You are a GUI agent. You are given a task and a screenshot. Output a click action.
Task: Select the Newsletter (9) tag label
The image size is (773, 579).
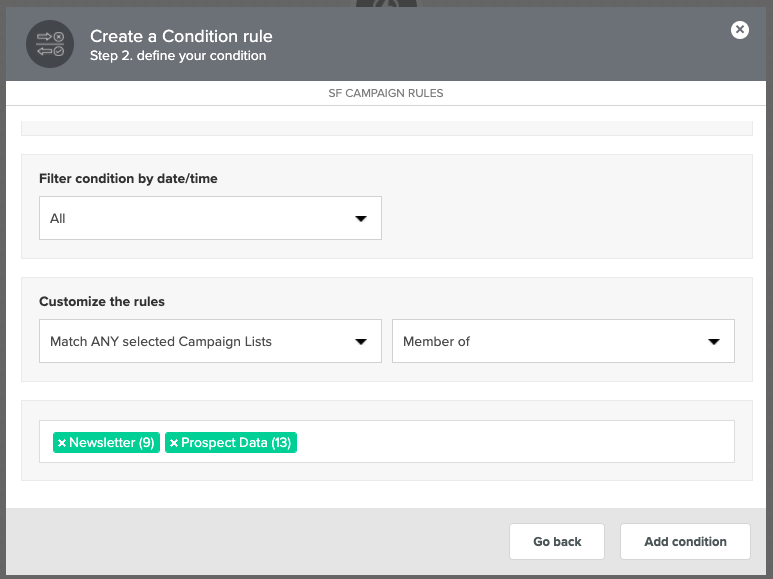tap(112, 442)
